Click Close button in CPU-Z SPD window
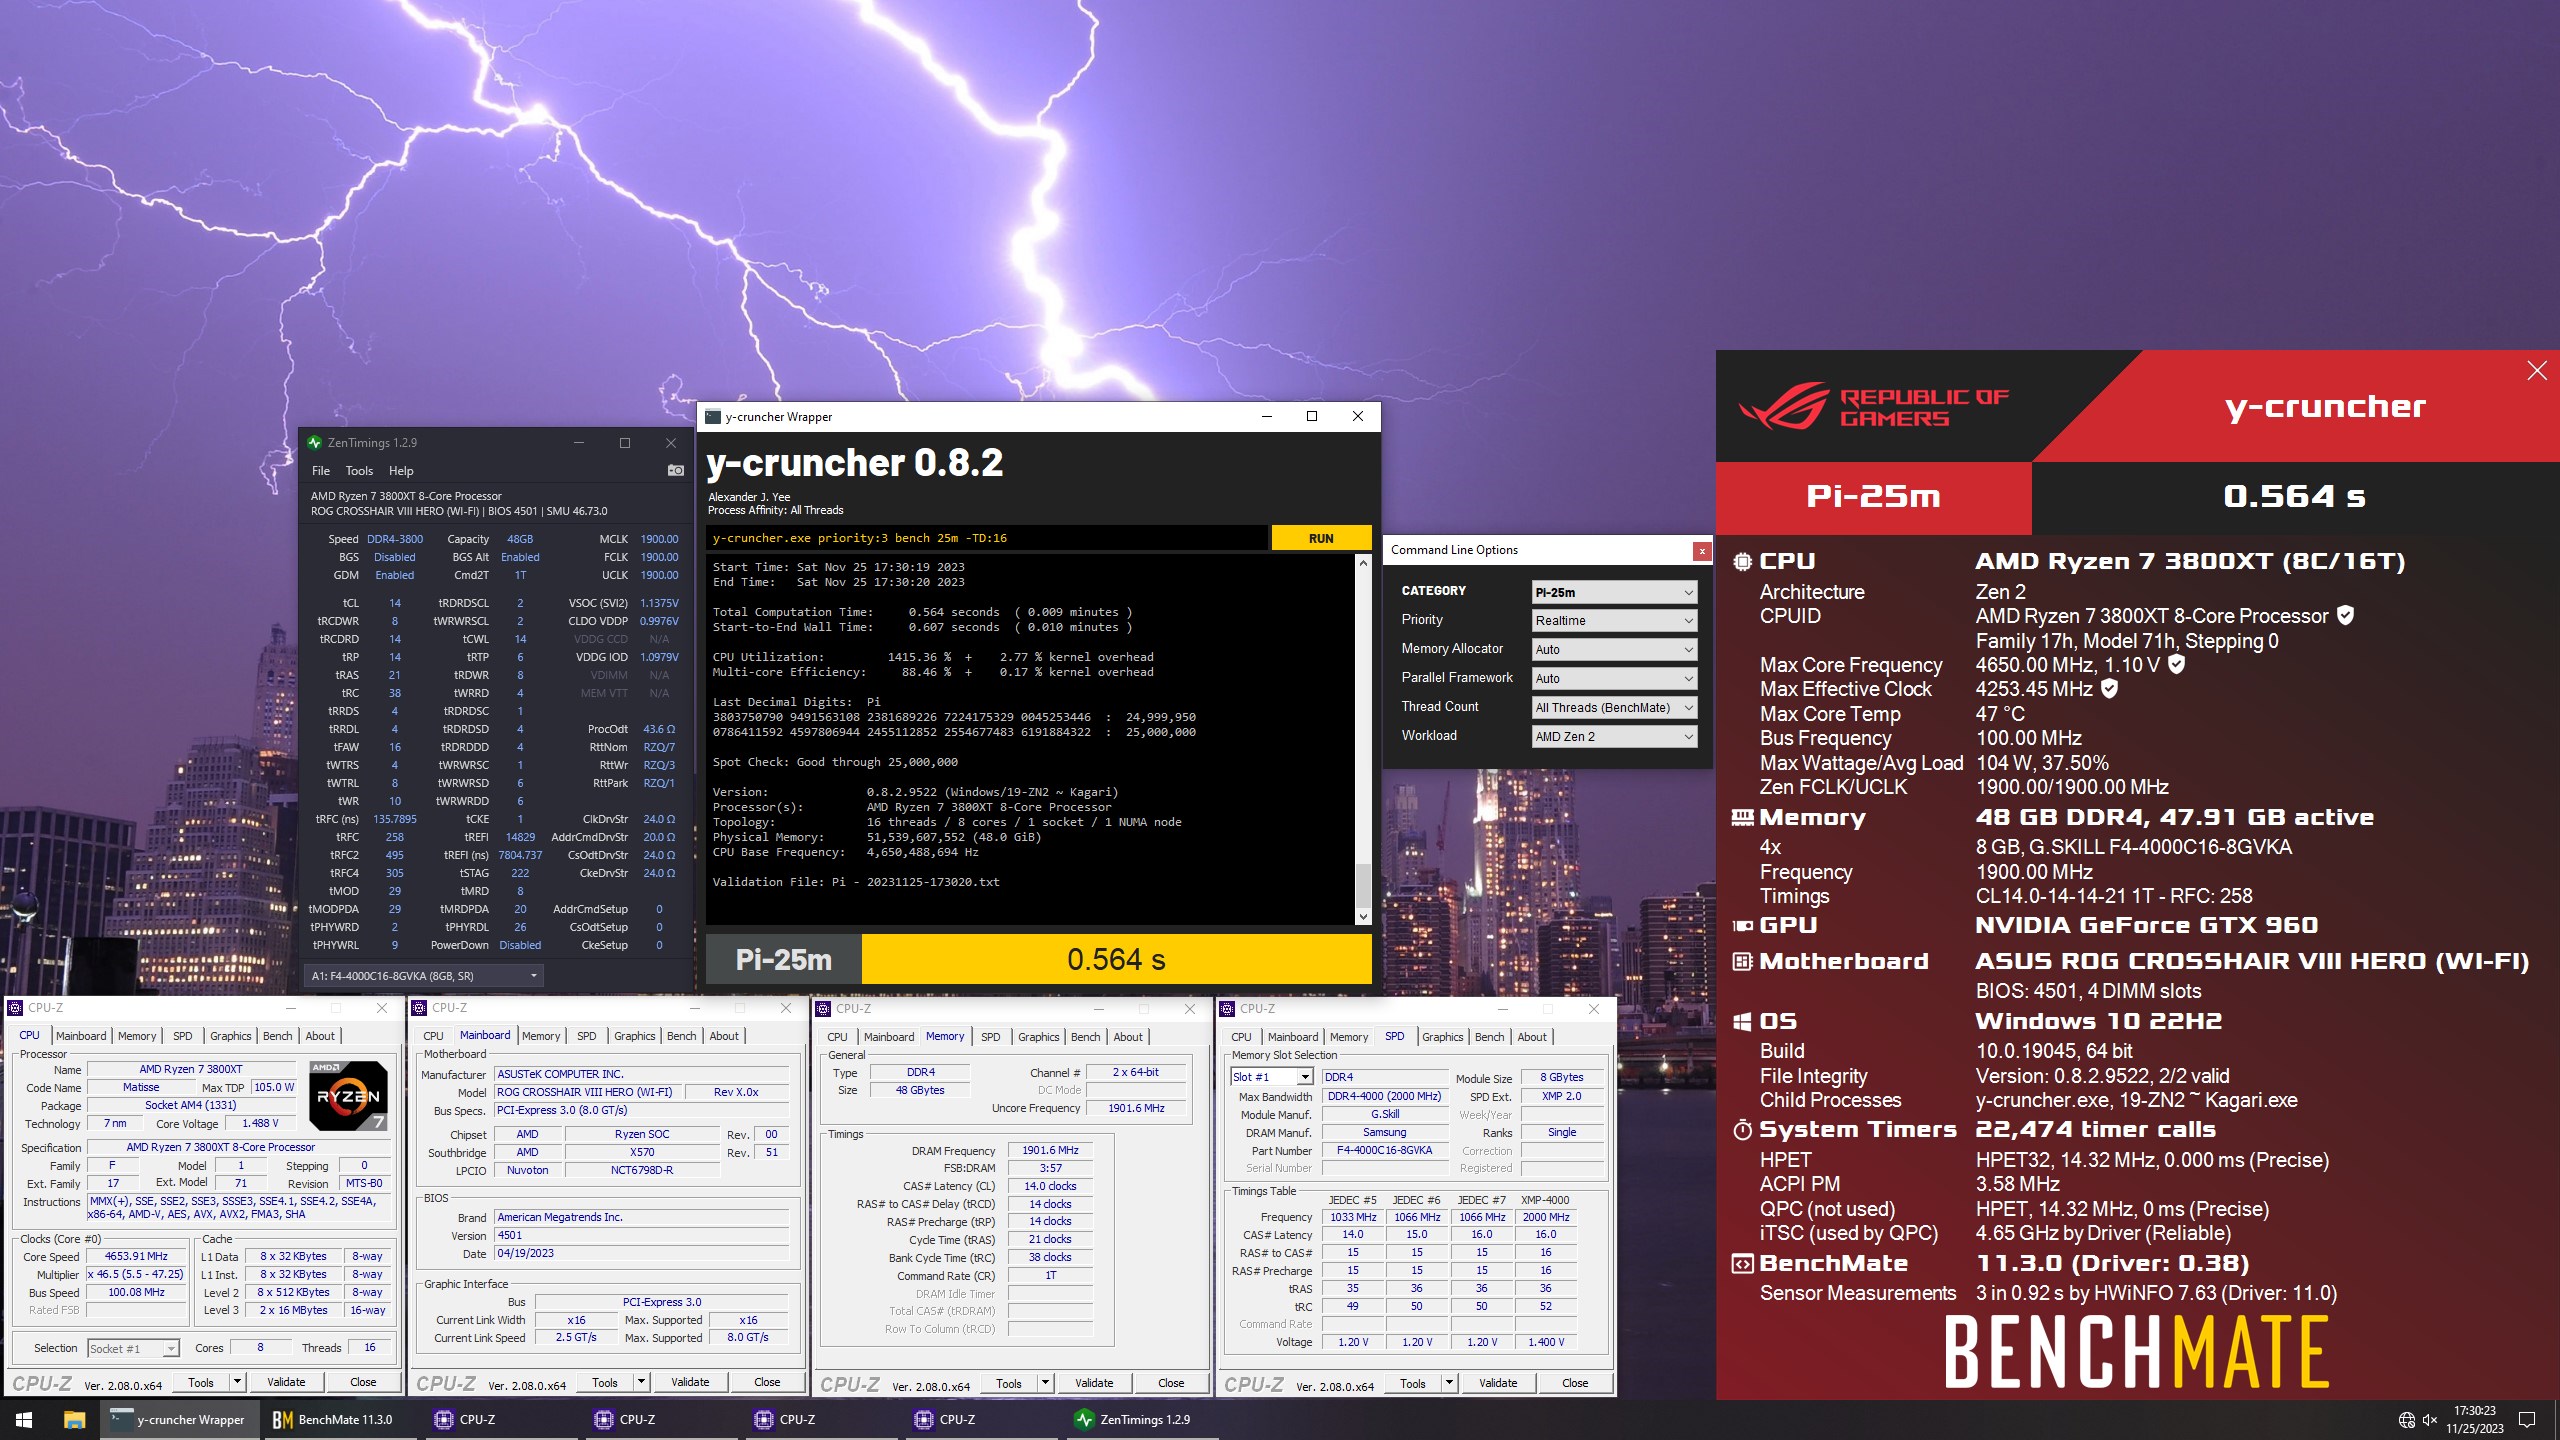2560x1440 pixels. pyautogui.click(x=1575, y=1384)
